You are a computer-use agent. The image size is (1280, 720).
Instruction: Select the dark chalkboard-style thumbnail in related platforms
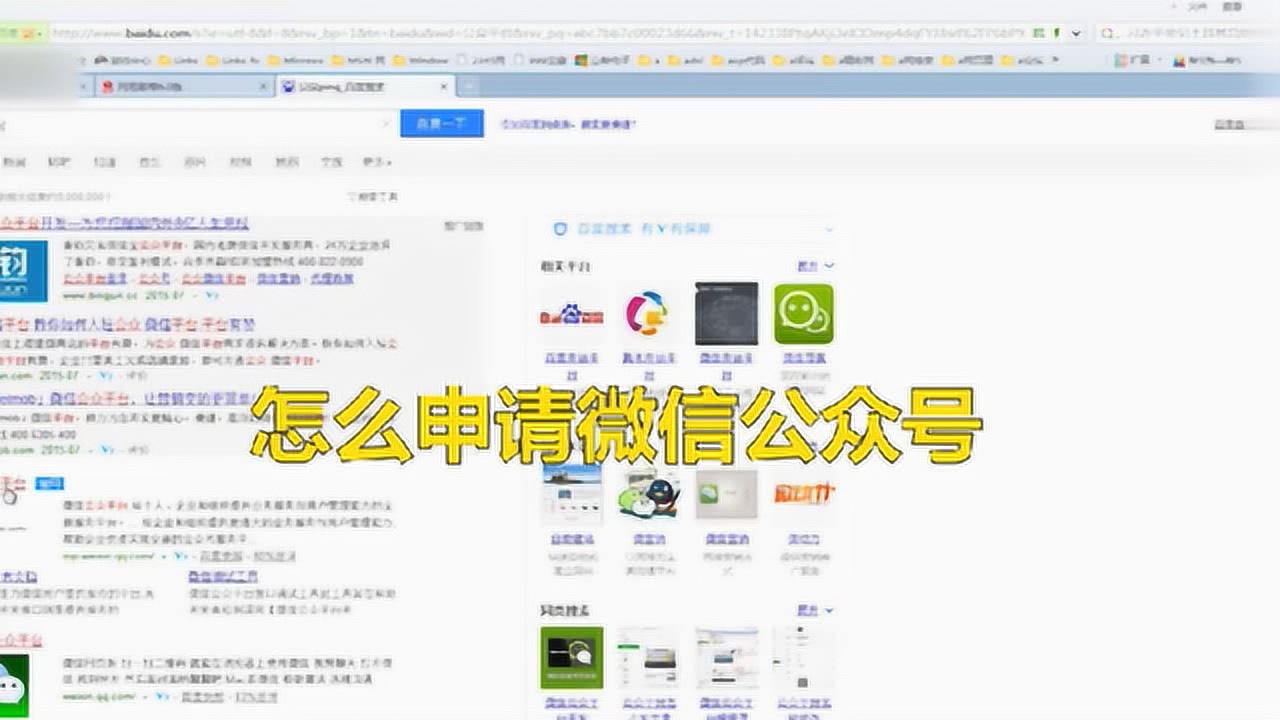tap(726, 313)
